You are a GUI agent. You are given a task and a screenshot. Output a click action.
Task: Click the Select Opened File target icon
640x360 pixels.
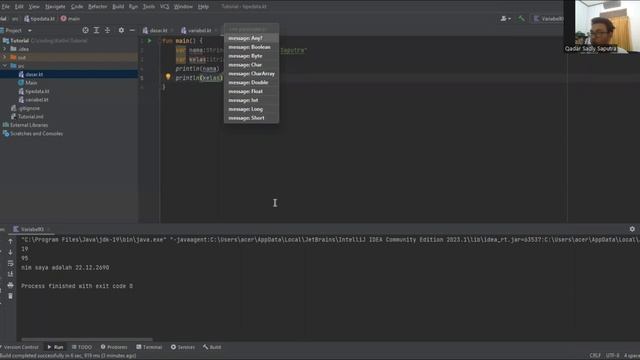85,30
